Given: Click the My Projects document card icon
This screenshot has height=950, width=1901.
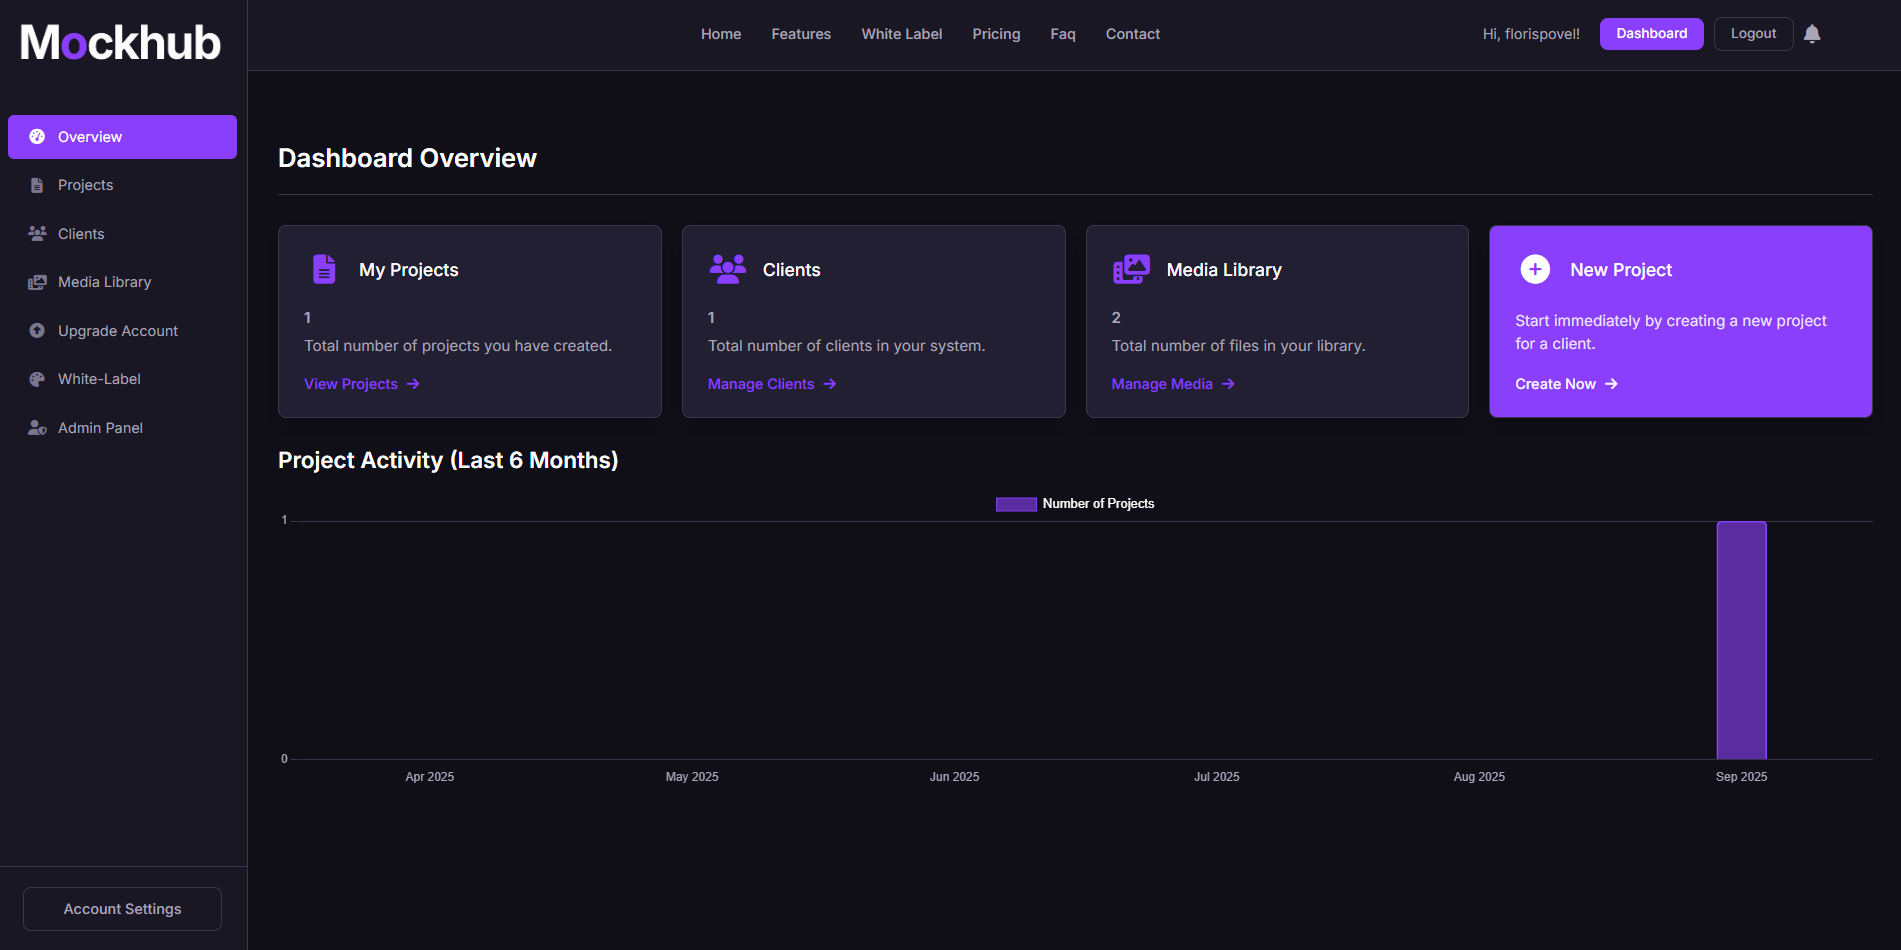Looking at the screenshot, I should [x=323, y=268].
